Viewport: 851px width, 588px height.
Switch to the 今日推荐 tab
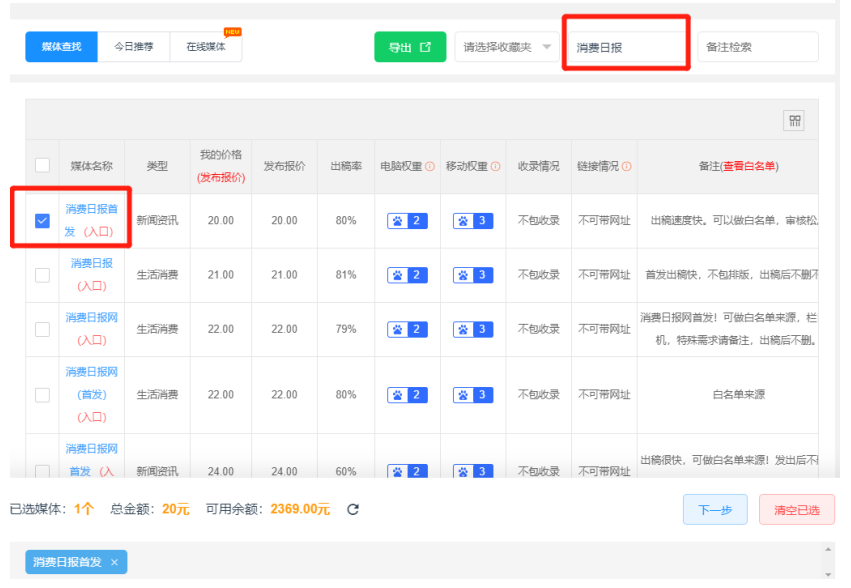133,47
